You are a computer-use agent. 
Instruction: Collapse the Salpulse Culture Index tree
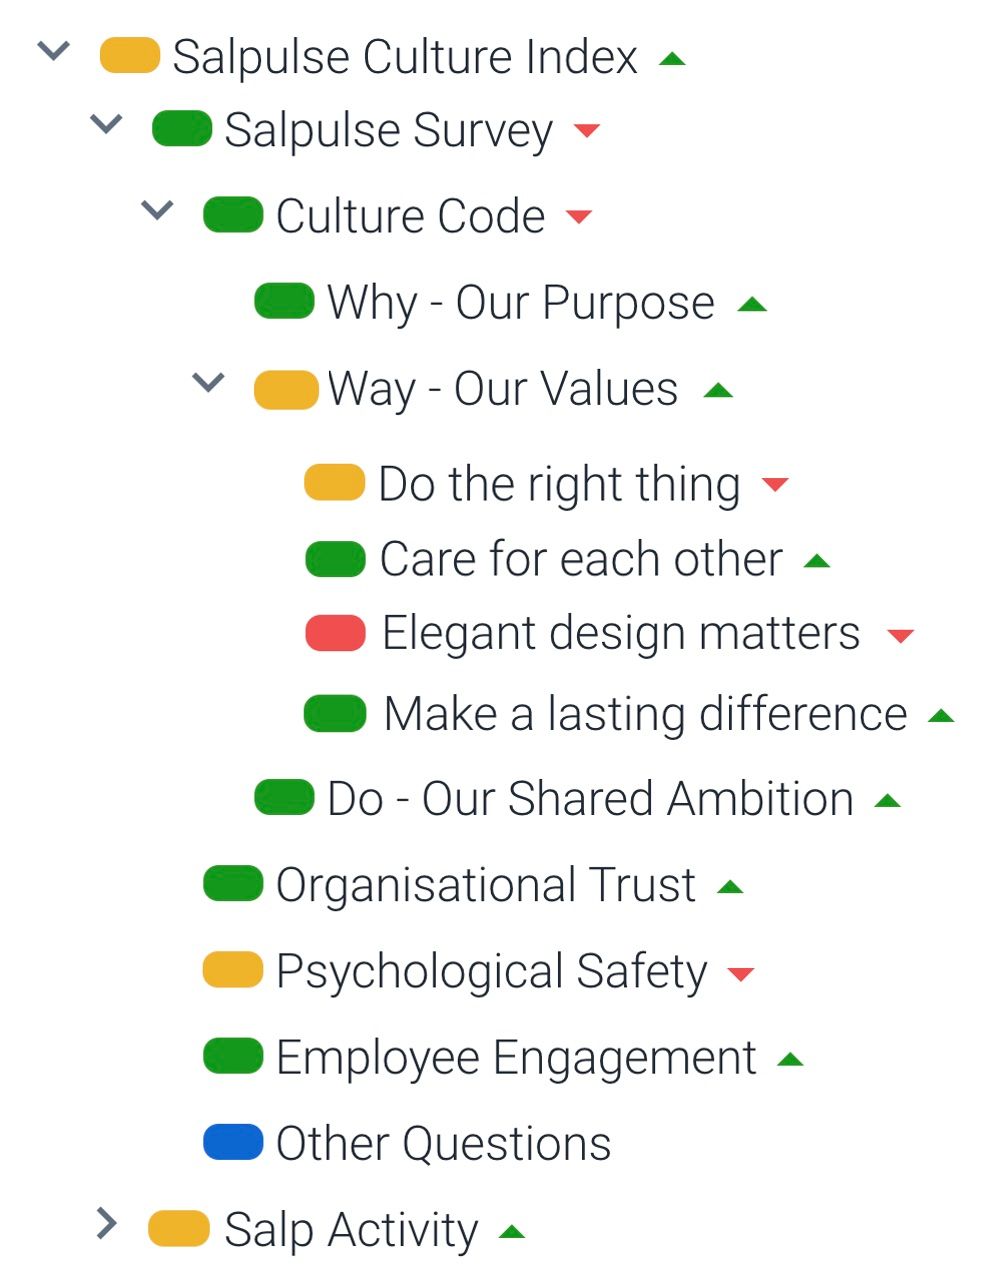tap(53, 50)
